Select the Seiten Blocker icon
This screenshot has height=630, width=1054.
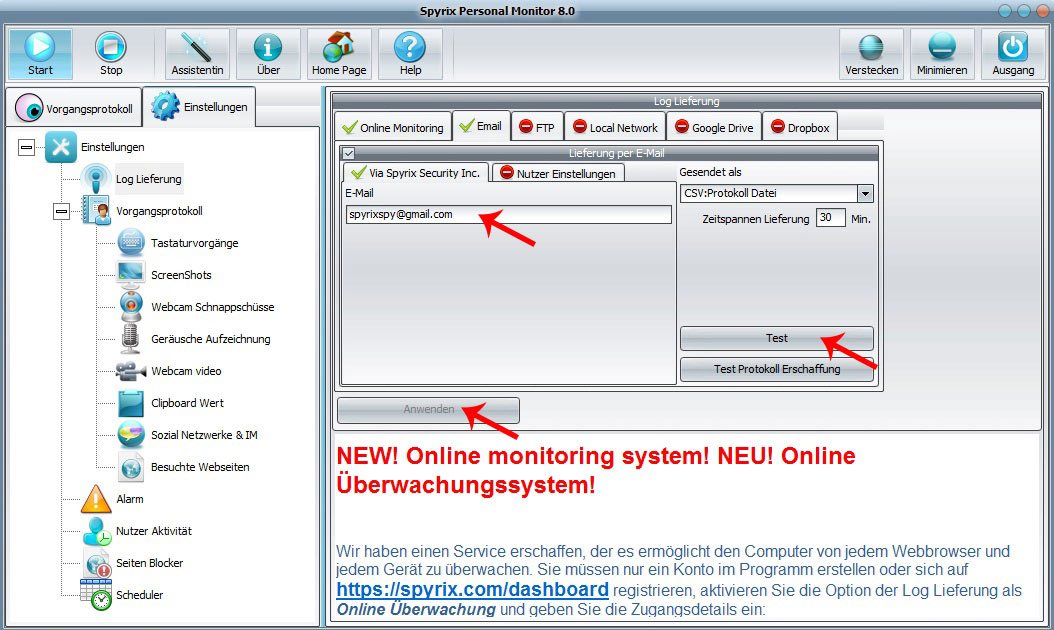(x=96, y=563)
